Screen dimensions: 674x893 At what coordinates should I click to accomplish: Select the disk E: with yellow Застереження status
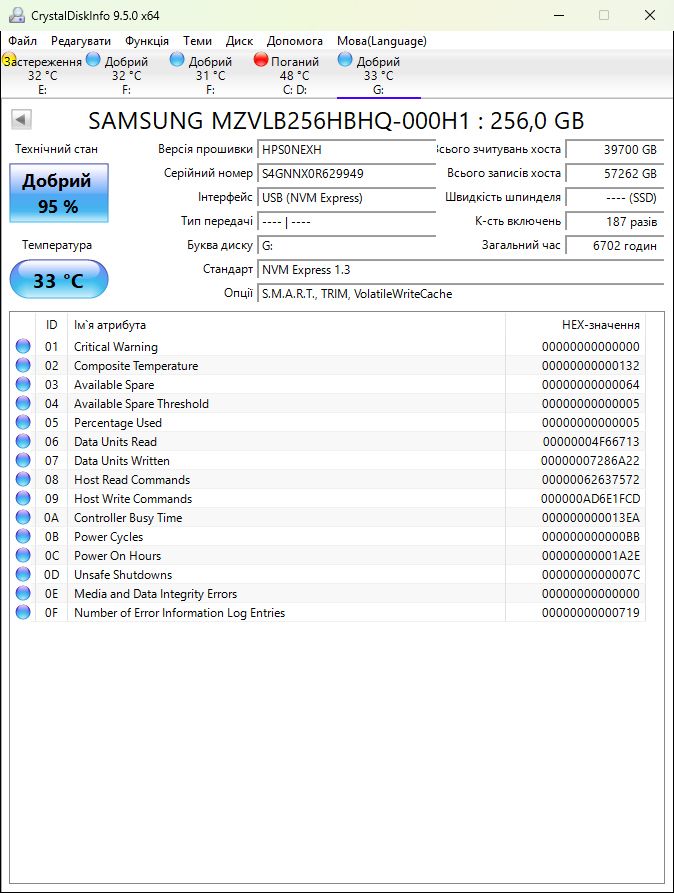(42, 75)
